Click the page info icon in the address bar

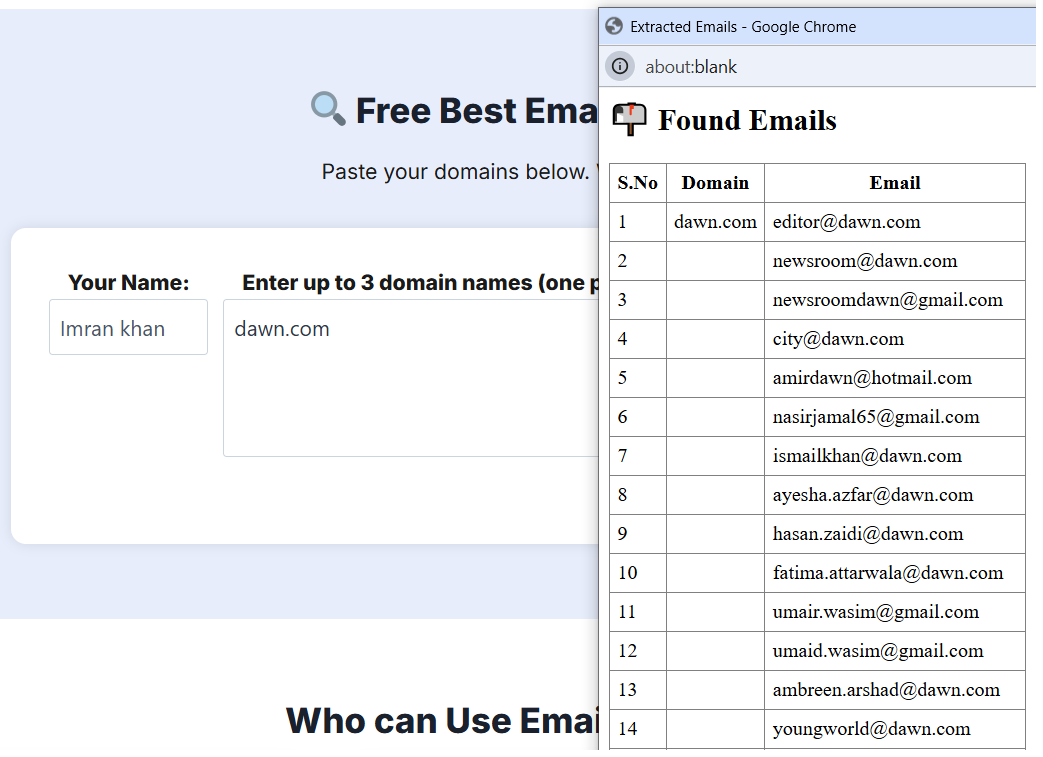pyautogui.click(x=620, y=66)
